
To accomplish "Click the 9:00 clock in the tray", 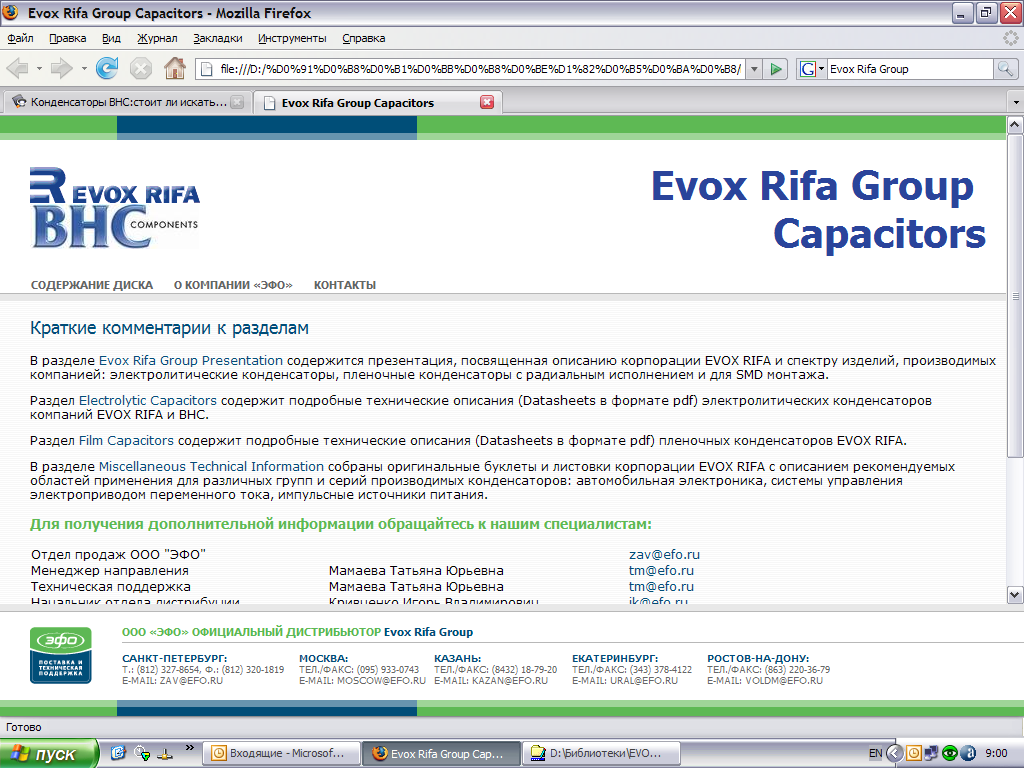I will [x=996, y=754].
